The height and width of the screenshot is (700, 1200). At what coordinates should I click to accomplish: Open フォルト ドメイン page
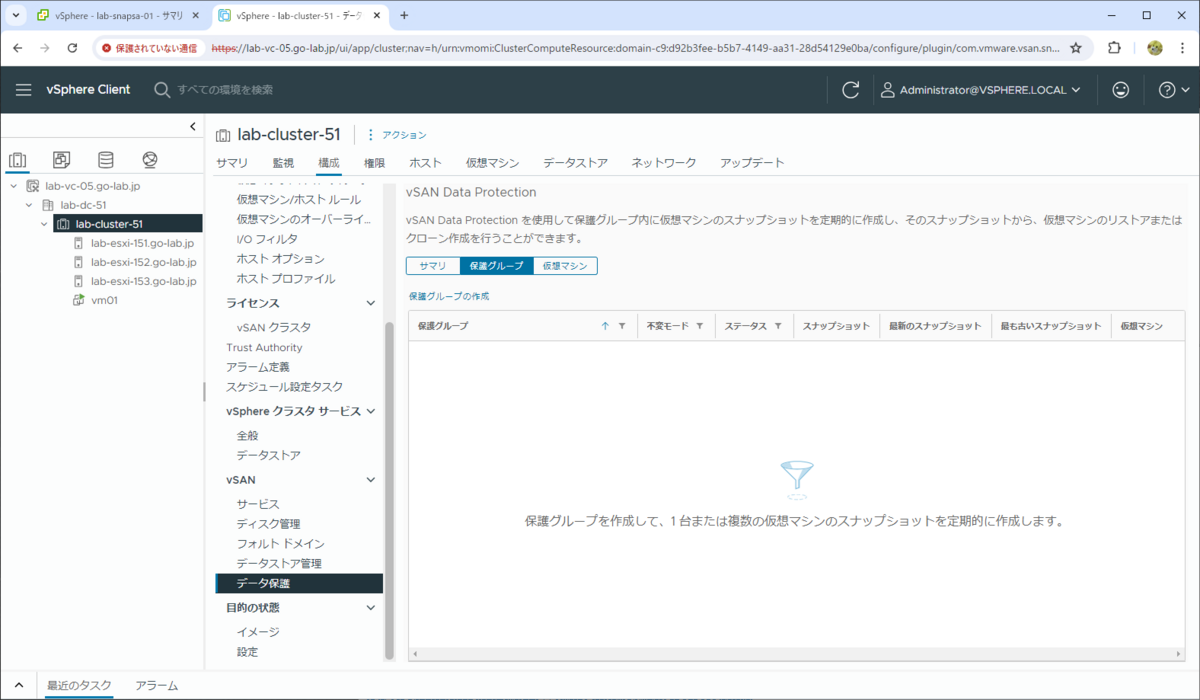(280, 544)
